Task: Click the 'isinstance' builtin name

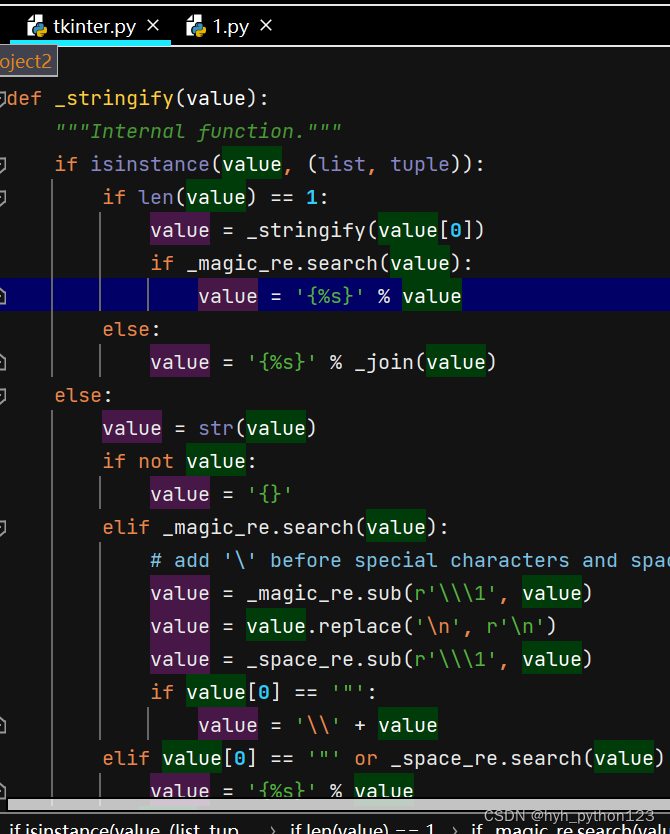Action: pyautogui.click(x=150, y=164)
